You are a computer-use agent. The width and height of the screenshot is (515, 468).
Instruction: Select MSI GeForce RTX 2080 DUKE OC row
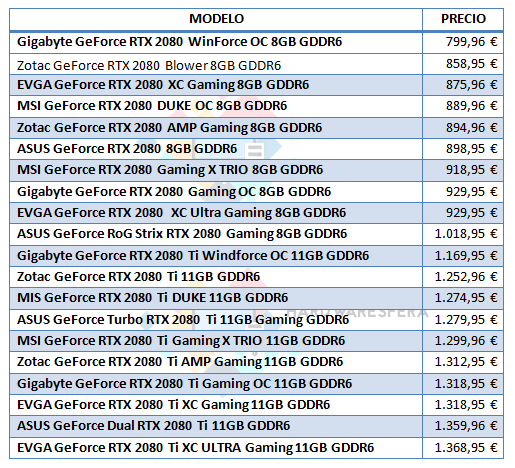tap(256, 106)
